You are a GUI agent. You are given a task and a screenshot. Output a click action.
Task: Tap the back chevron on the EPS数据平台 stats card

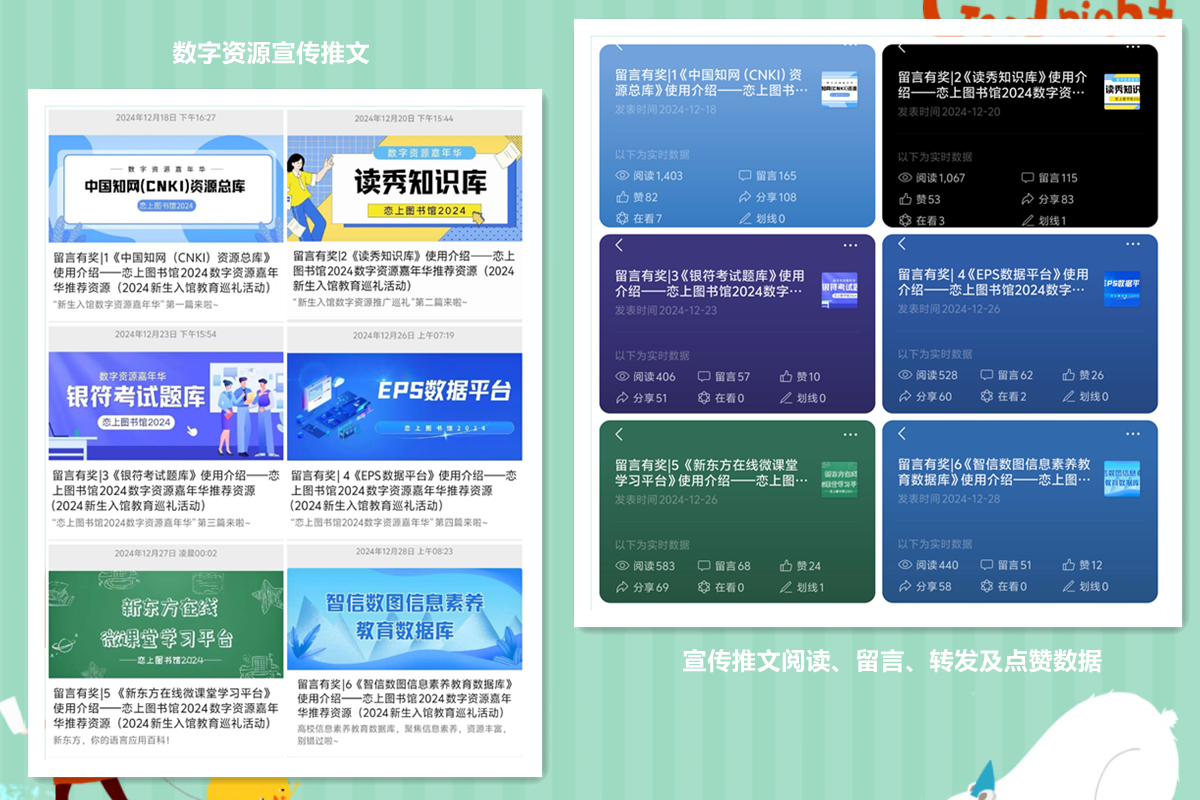pos(902,244)
